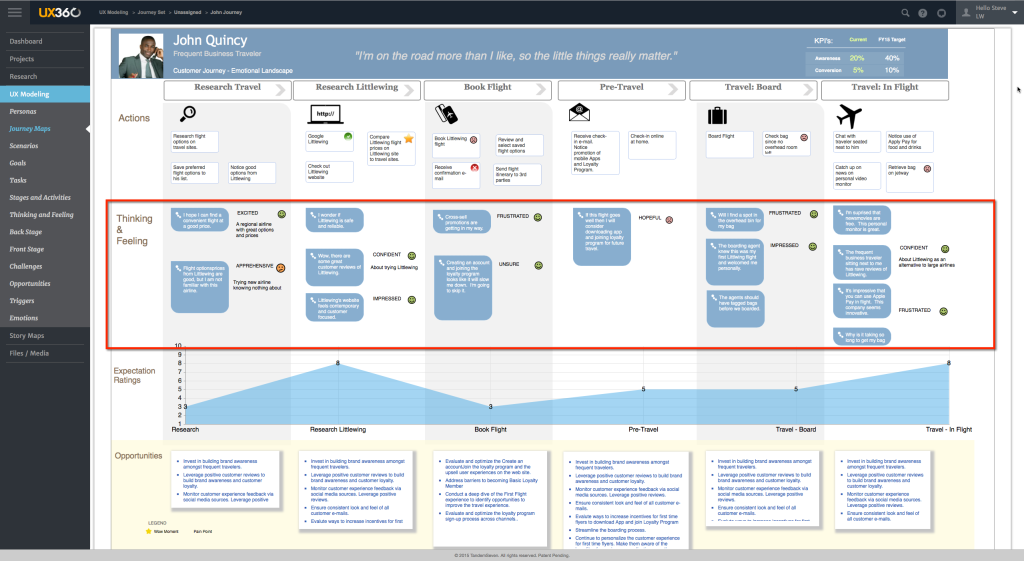The image size is (1024, 561).
Task: Click chart data point 3 at Book Flight
Action: pos(490,406)
